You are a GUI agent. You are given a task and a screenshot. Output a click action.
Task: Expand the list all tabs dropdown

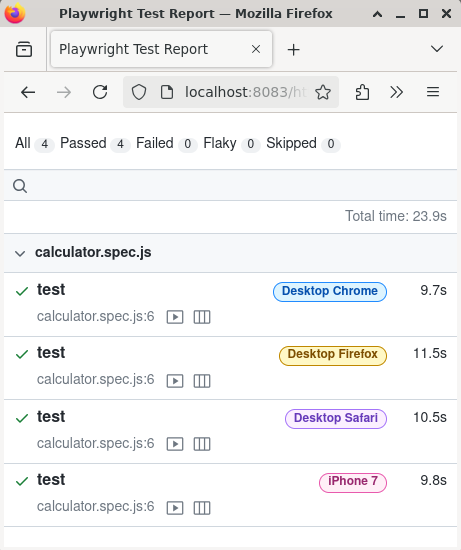click(437, 49)
